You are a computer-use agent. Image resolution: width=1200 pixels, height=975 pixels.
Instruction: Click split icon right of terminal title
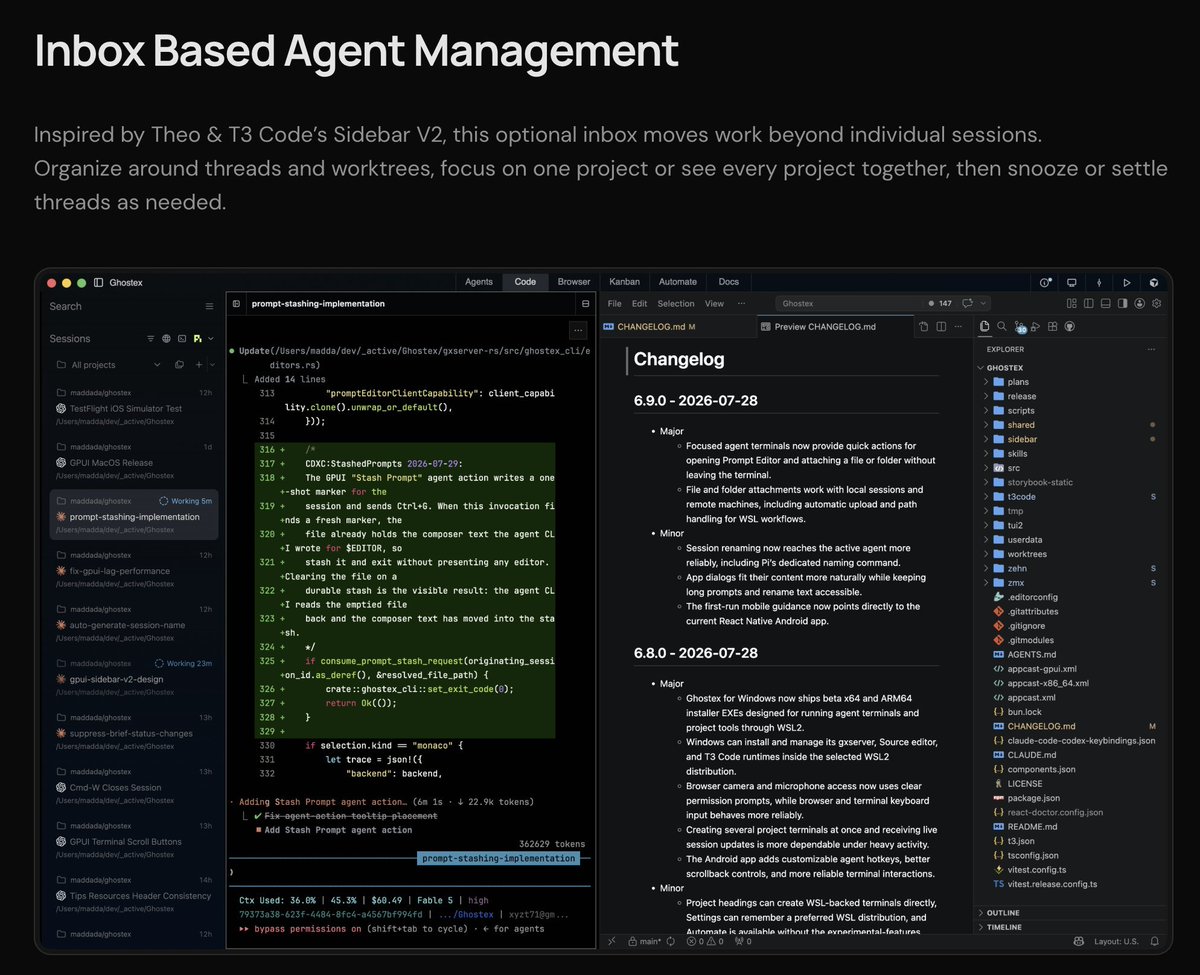coord(585,304)
